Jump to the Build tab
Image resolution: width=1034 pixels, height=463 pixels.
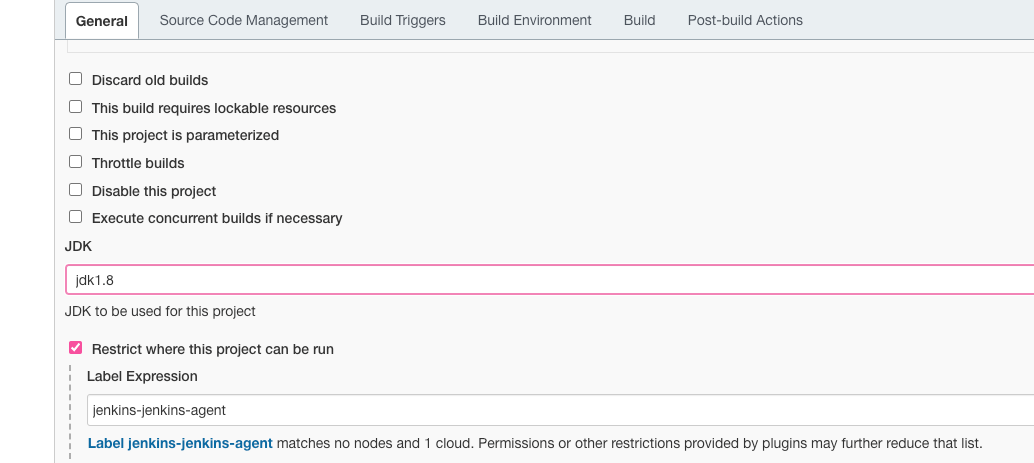pos(639,20)
